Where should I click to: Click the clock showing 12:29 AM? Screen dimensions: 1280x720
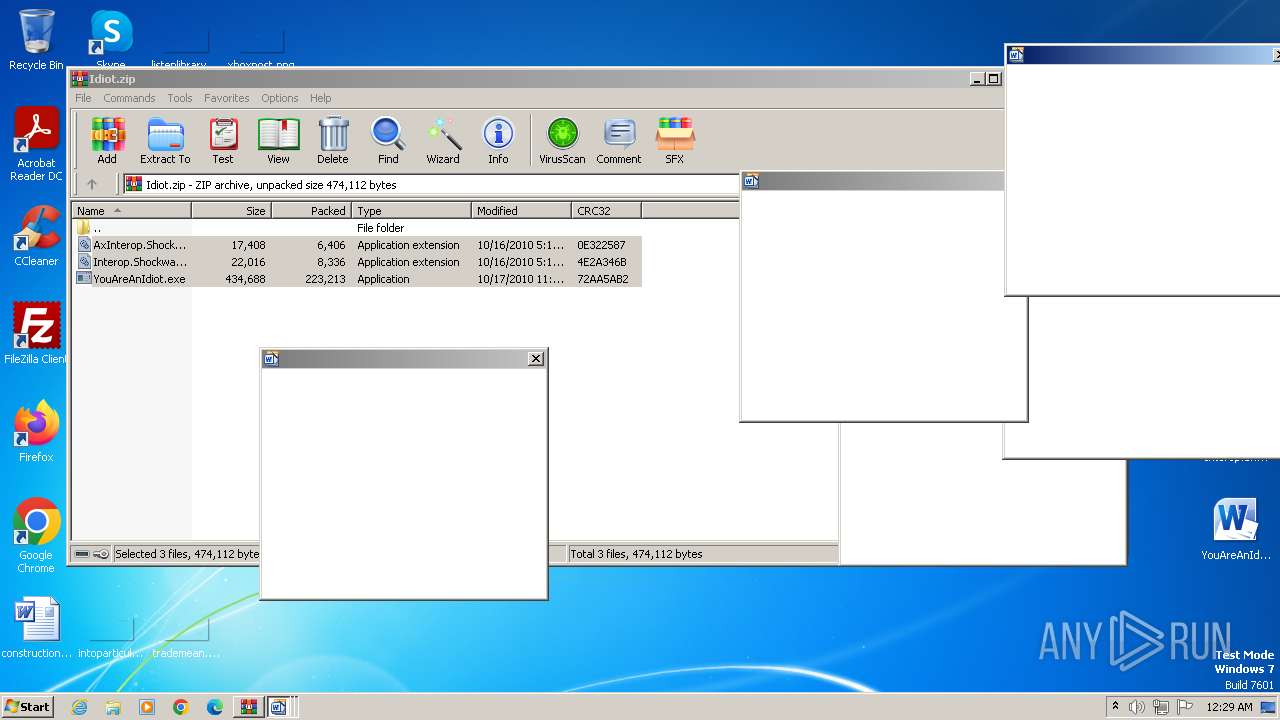tap(1229, 707)
